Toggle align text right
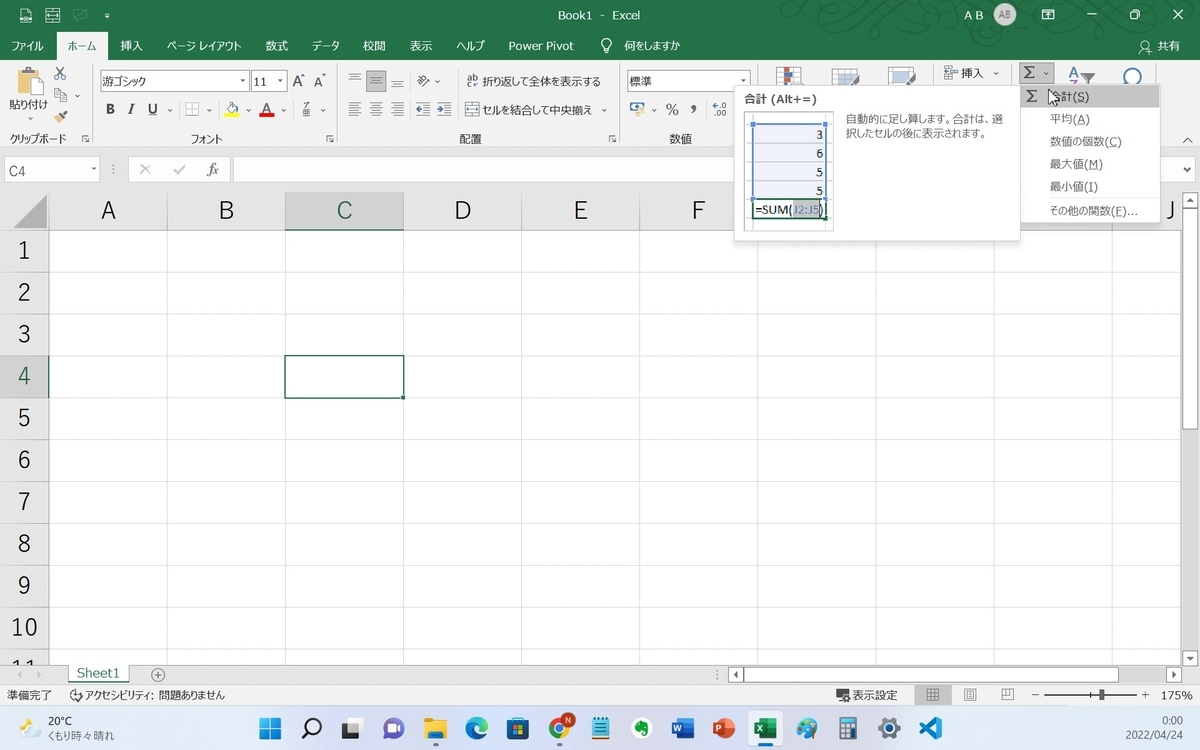Screen dimensions: 1200x750 pyautogui.click(x=397, y=110)
